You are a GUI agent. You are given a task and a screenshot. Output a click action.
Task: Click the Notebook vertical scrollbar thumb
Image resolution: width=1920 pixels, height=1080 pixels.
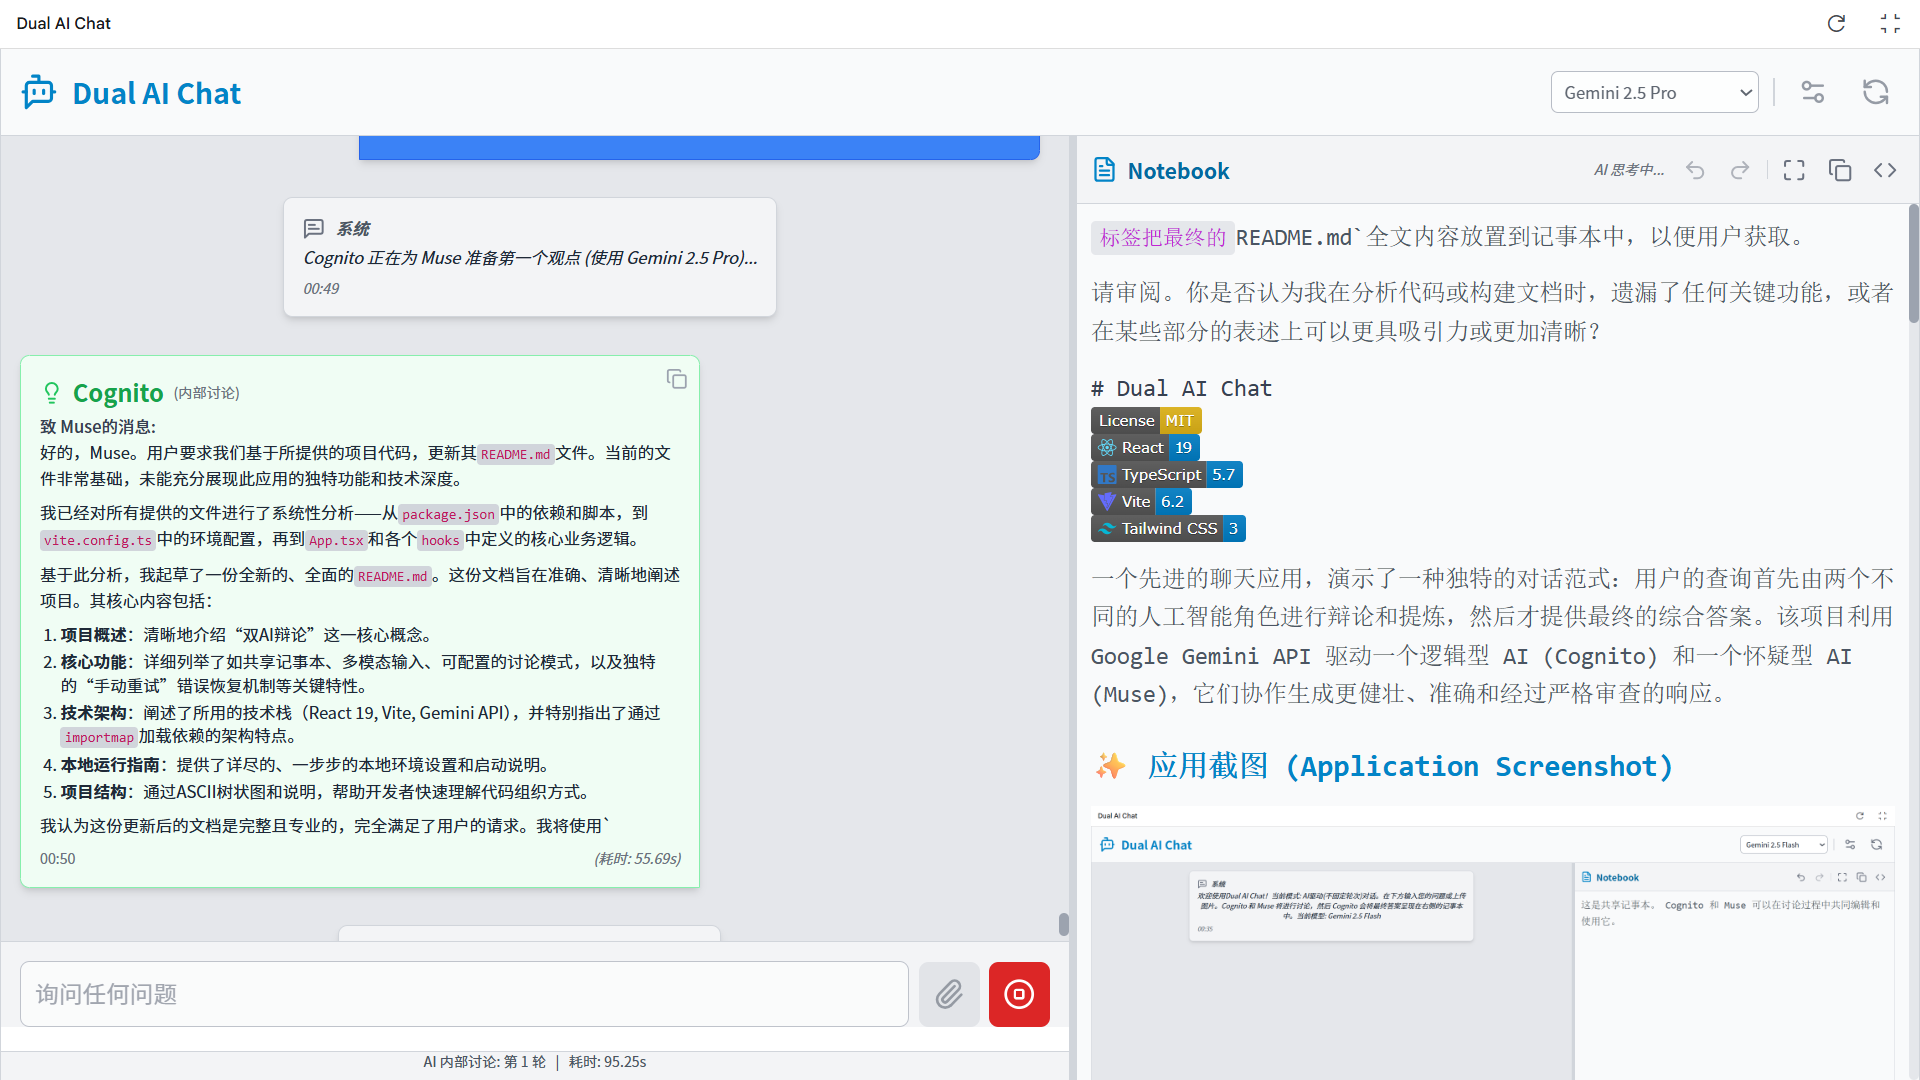(1914, 263)
